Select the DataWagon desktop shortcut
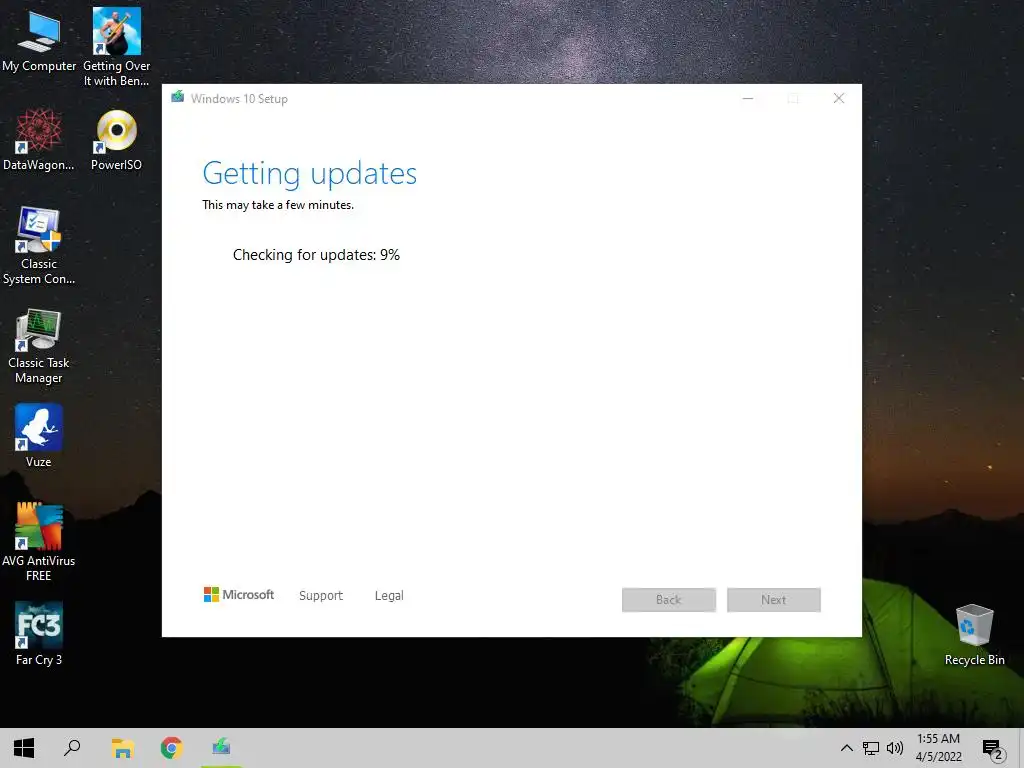This screenshot has height=768, width=1024. (39, 140)
